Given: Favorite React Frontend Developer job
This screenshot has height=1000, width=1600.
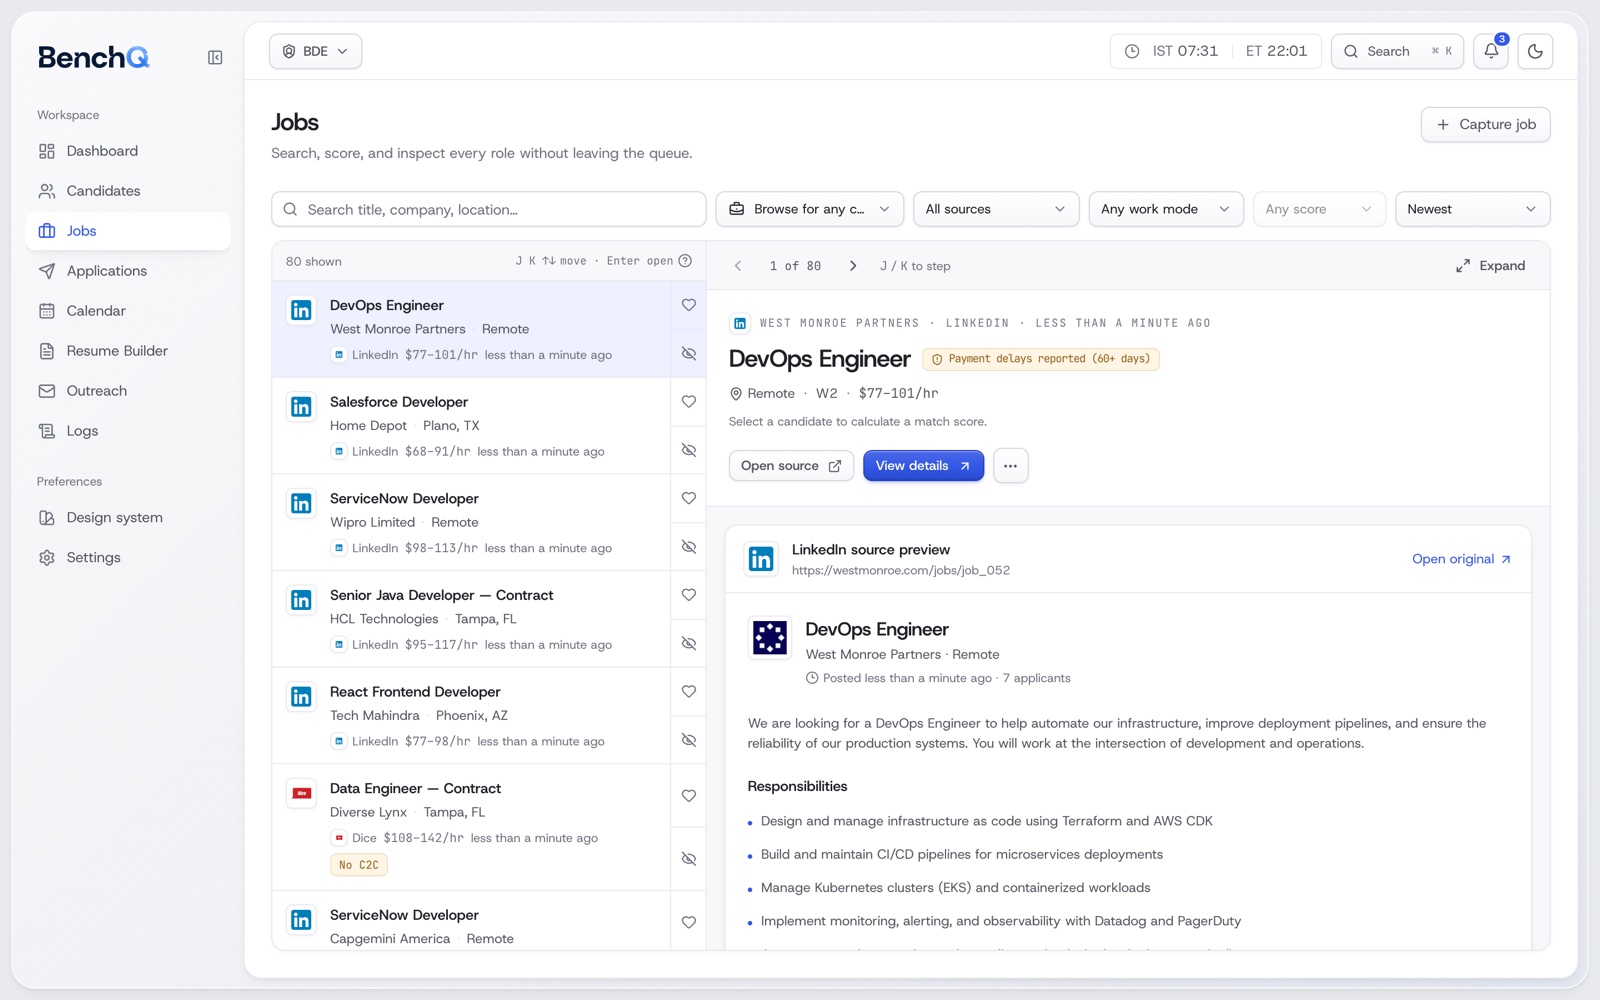Looking at the screenshot, I should click(x=689, y=691).
